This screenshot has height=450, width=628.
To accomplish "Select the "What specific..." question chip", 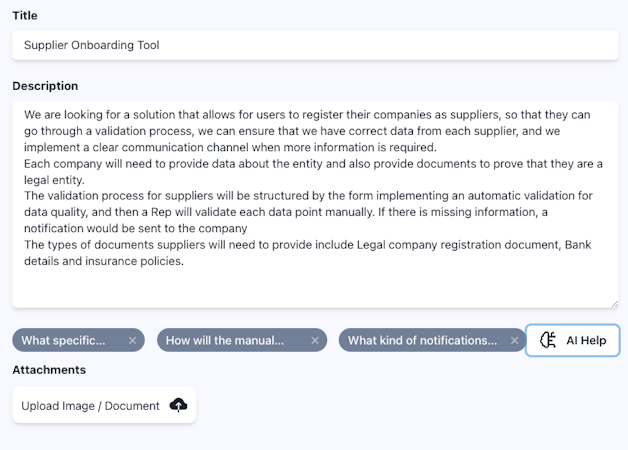I will coord(64,341).
